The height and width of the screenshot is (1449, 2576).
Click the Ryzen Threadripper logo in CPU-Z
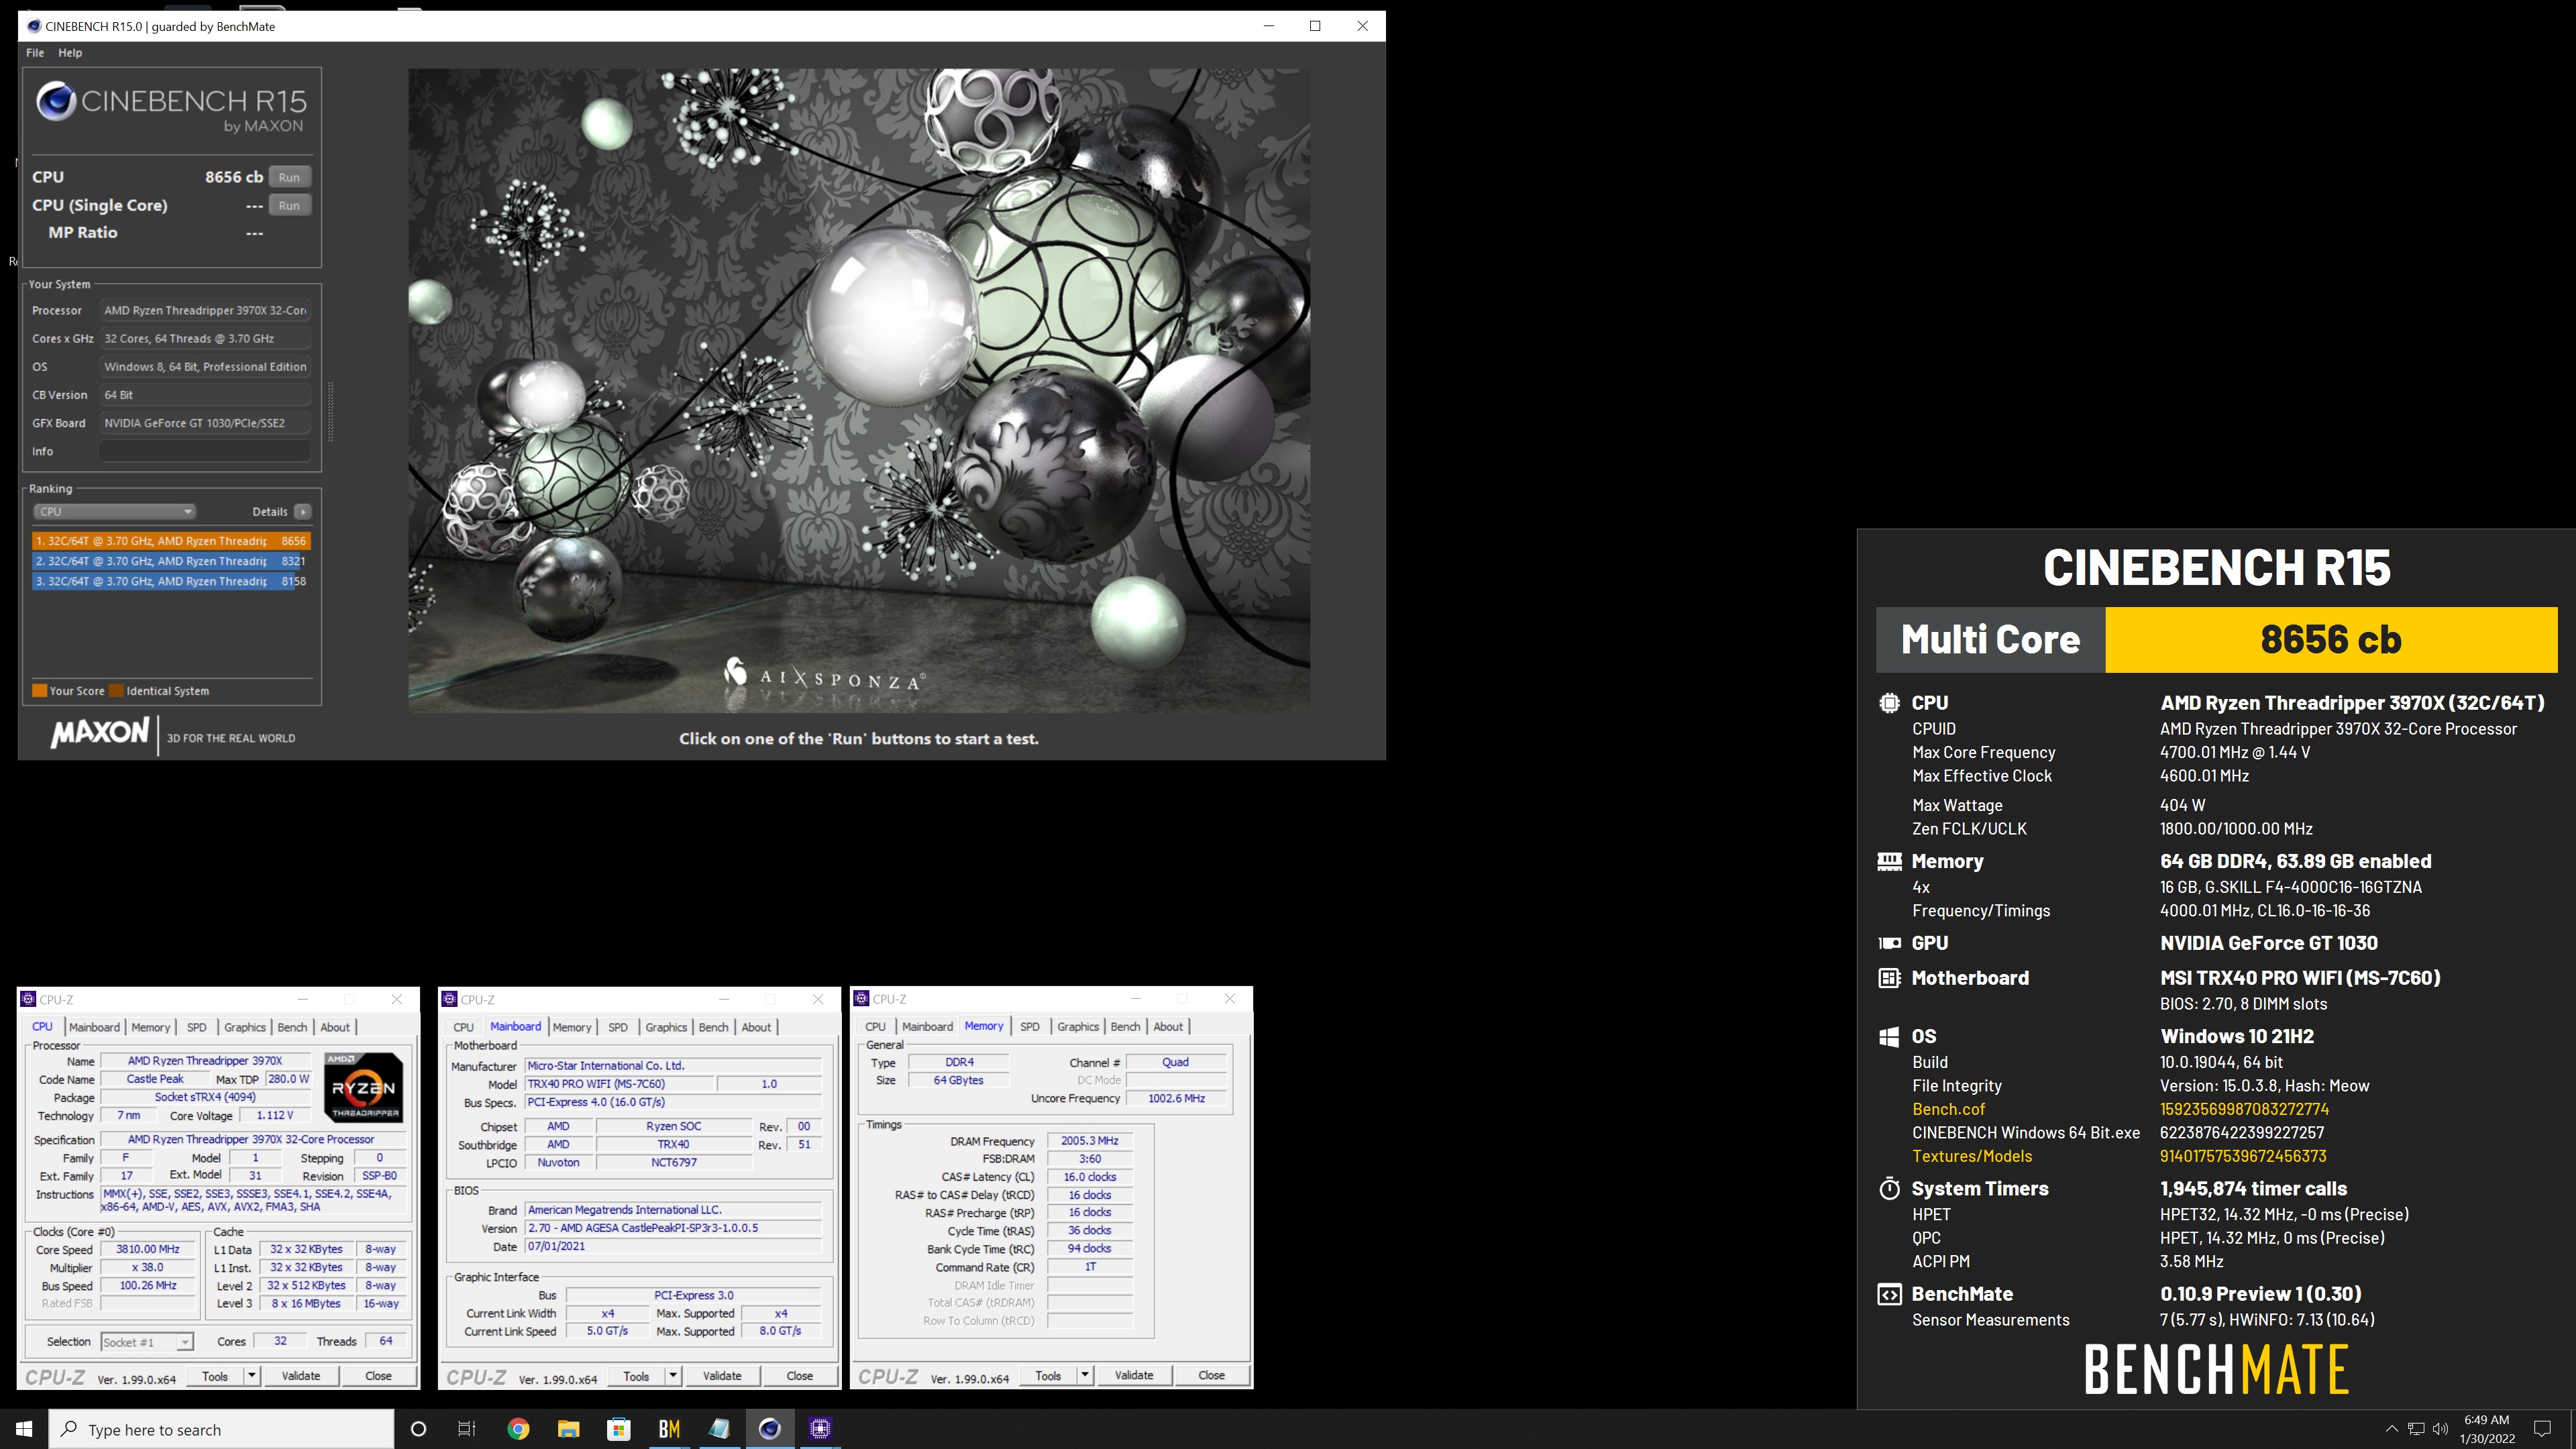pos(364,1087)
